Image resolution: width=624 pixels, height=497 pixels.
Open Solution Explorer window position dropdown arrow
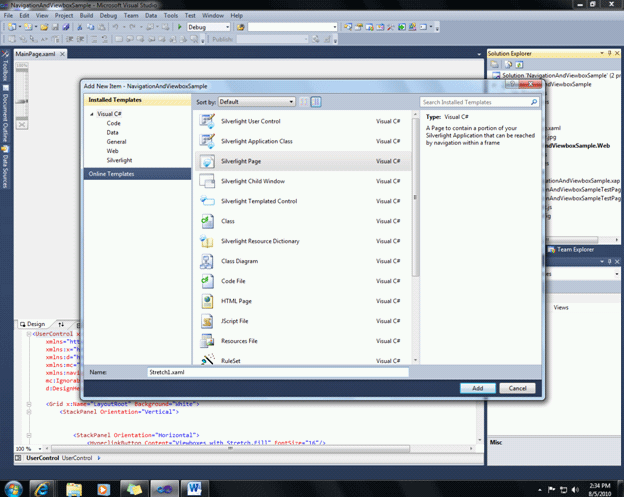point(602,53)
